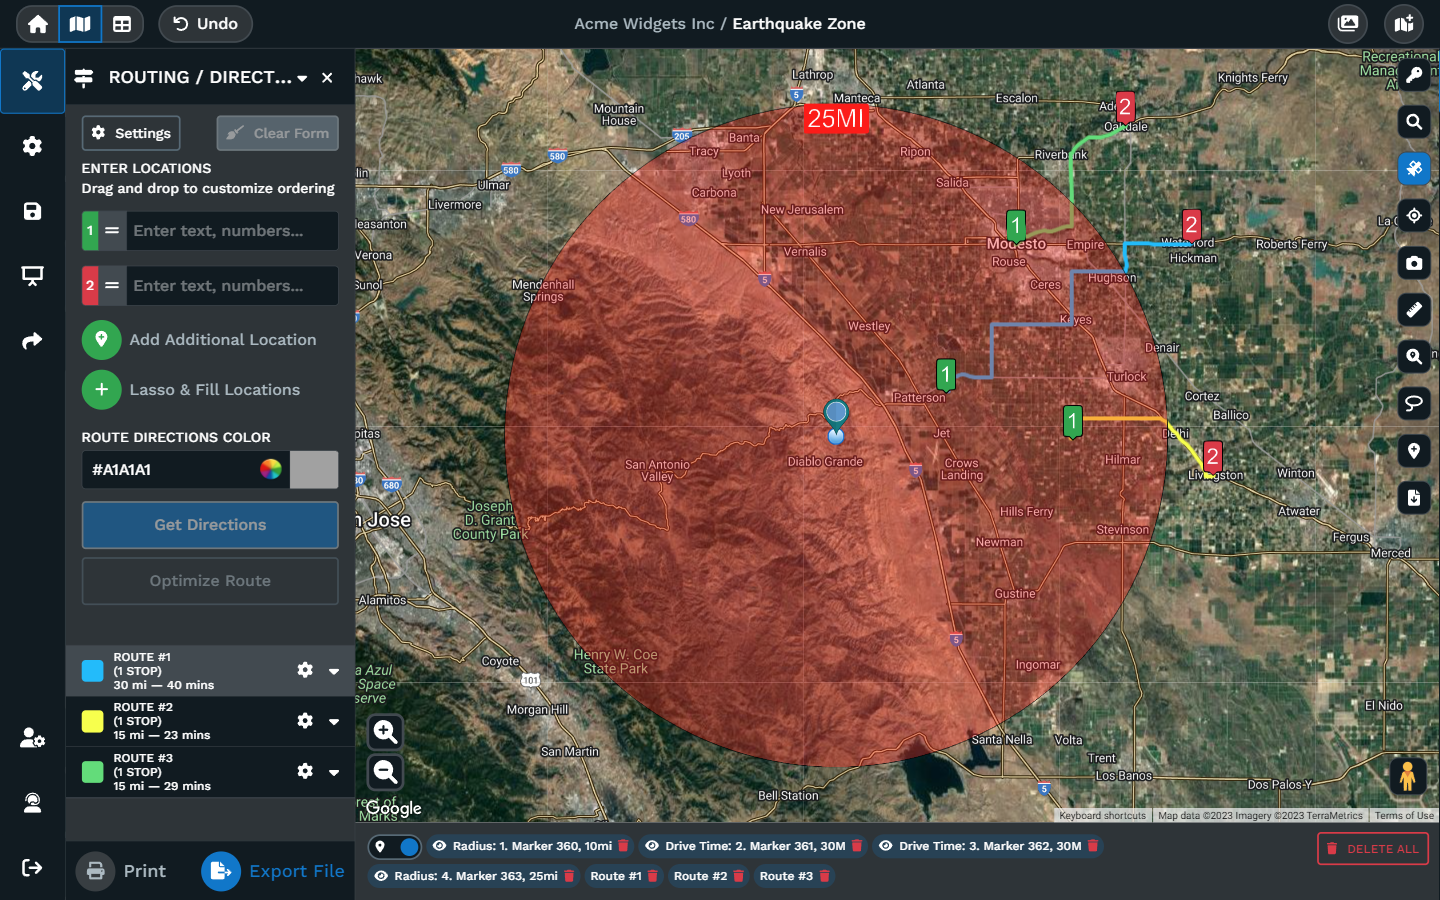1440x900 pixels.
Task: Open the Routing / Directions tool dropdown
Action: click(x=302, y=78)
